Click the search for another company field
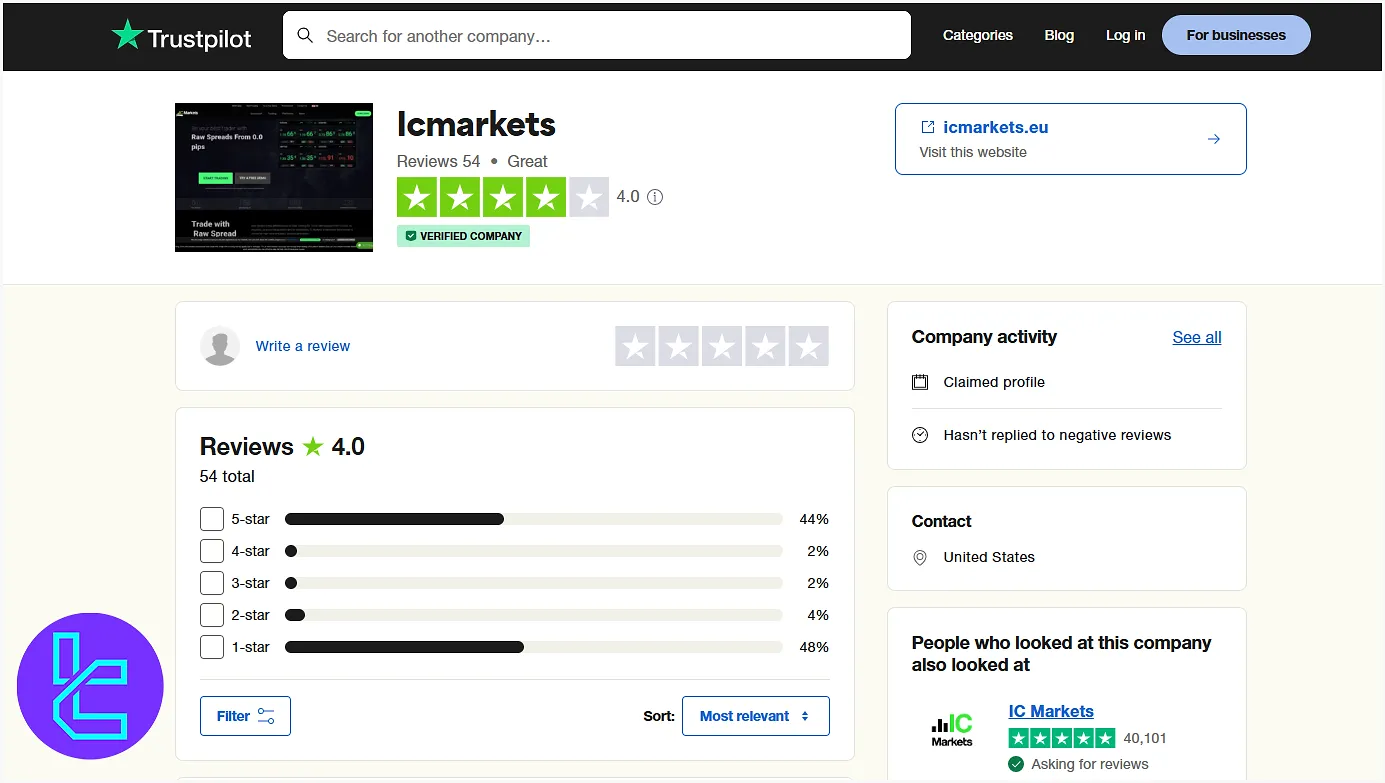Viewport: 1385px width, 783px height. (597, 36)
